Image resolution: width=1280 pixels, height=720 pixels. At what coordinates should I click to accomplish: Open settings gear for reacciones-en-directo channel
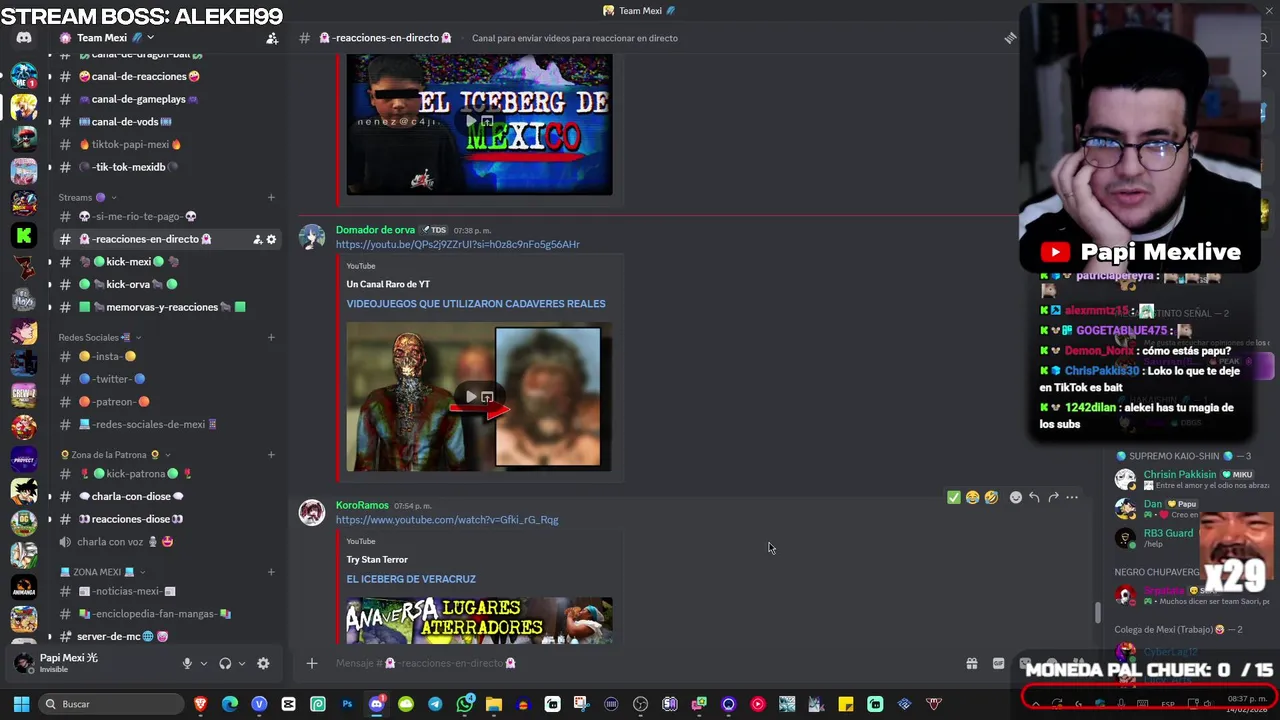coord(271,239)
